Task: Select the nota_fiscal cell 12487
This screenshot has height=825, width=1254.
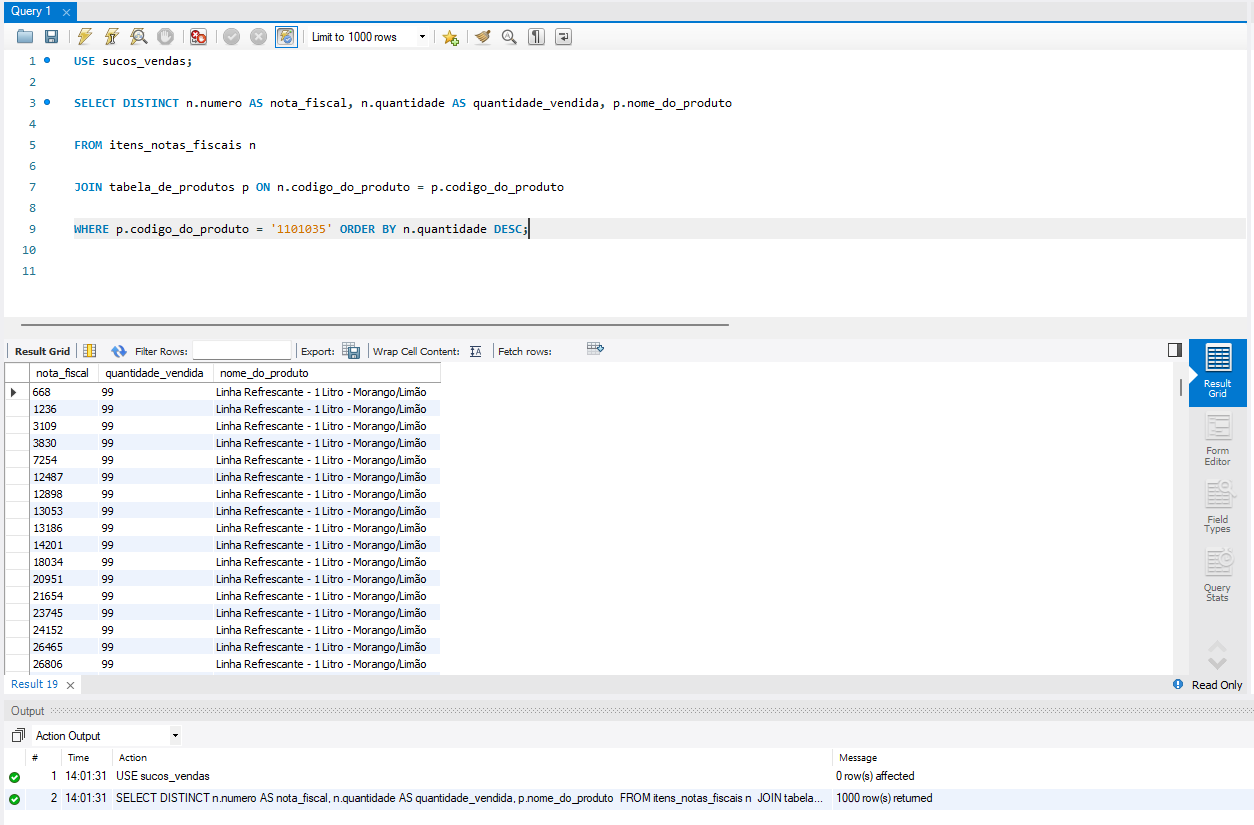Action: [x=63, y=477]
